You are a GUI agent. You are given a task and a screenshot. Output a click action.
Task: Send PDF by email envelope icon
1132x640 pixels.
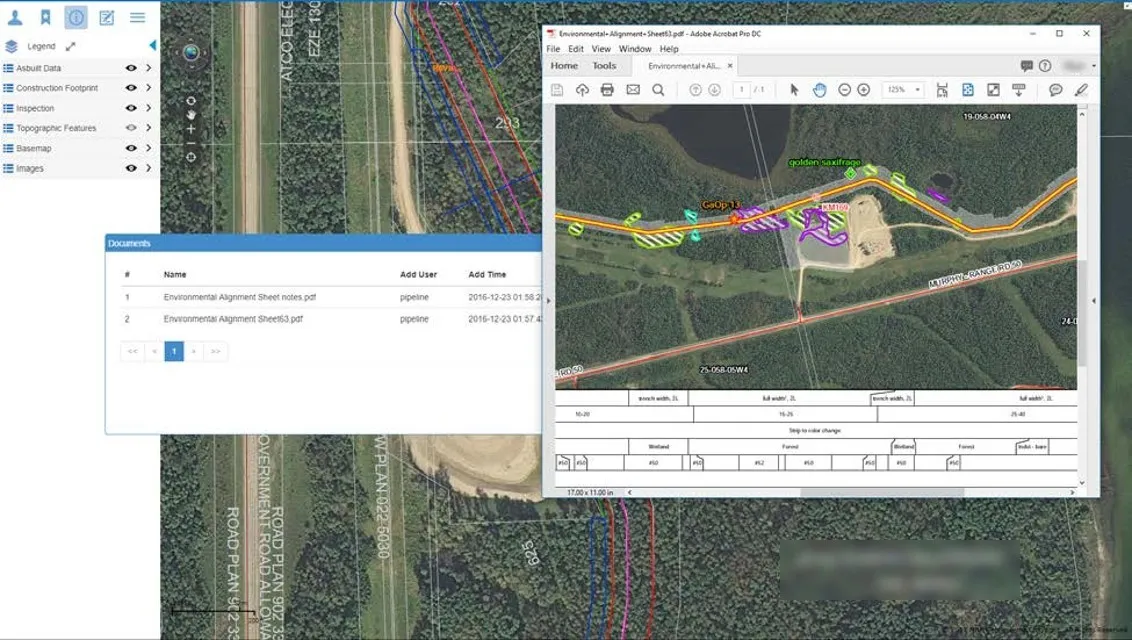pos(632,90)
